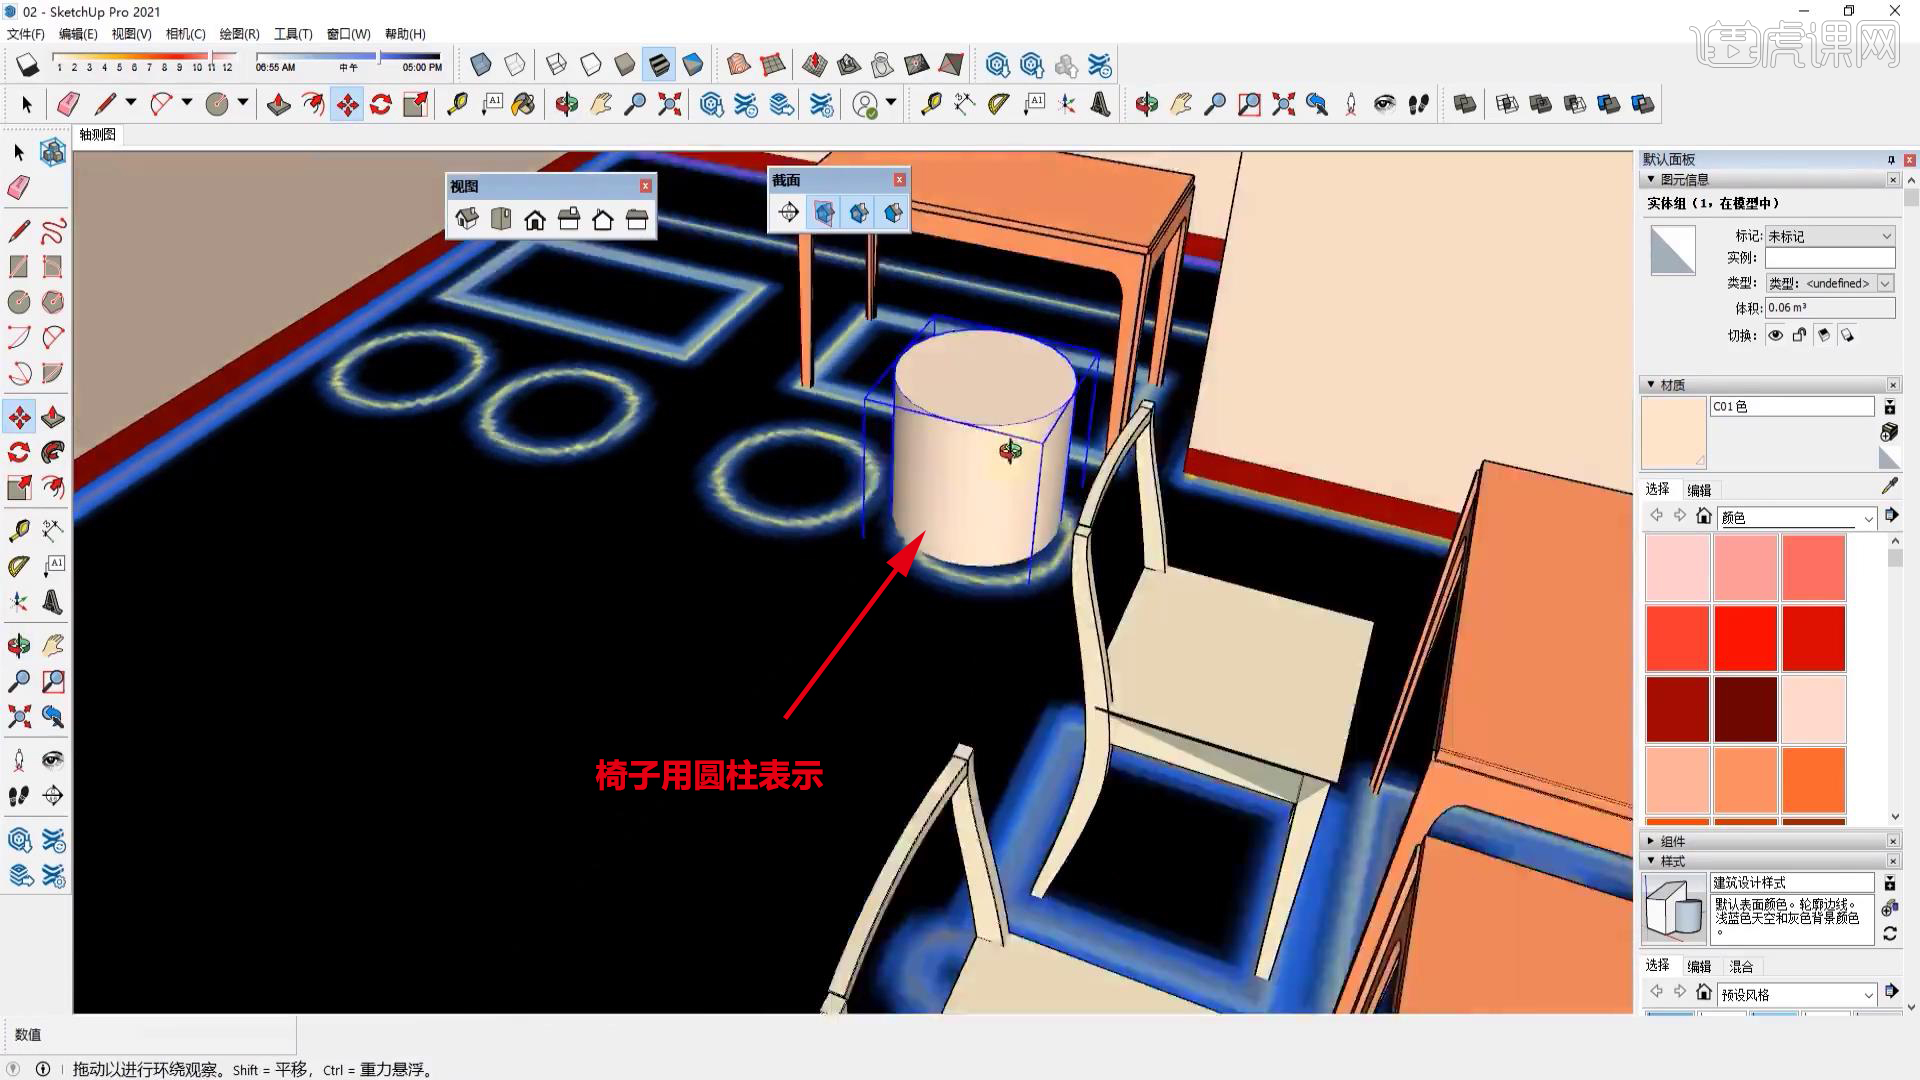The width and height of the screenshot is (1920, 1080).
Task: Select the Eraser tool in top toolbar
Action: click(x=68, y=104)
